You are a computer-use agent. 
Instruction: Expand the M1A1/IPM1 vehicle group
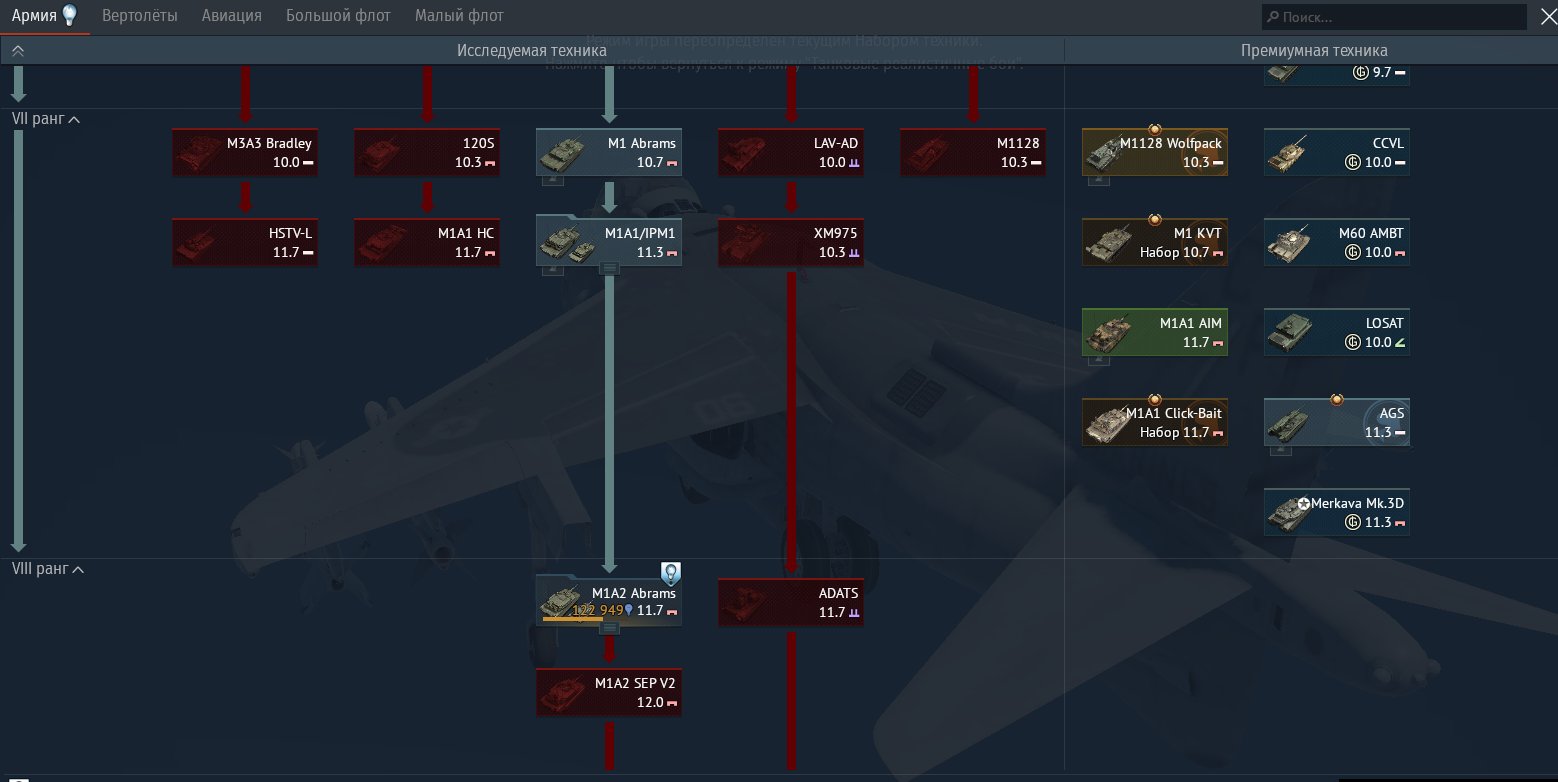(x=609, y=268)
